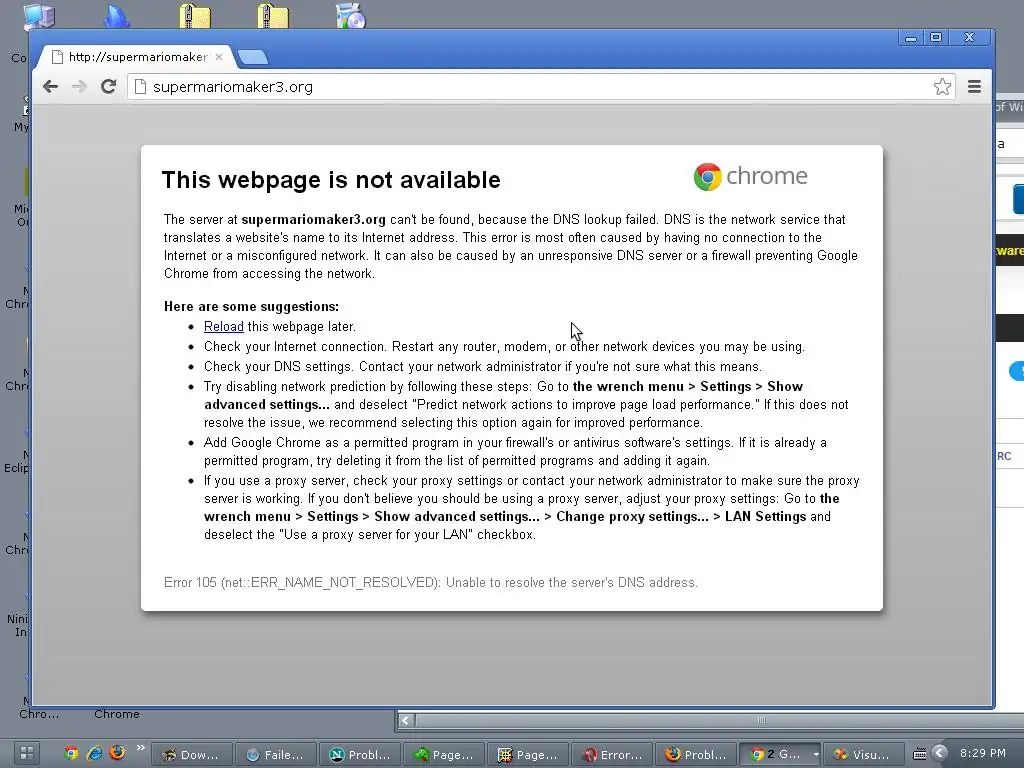
Task: Select the Chrome desktop shortcut label
Action: 117,714
